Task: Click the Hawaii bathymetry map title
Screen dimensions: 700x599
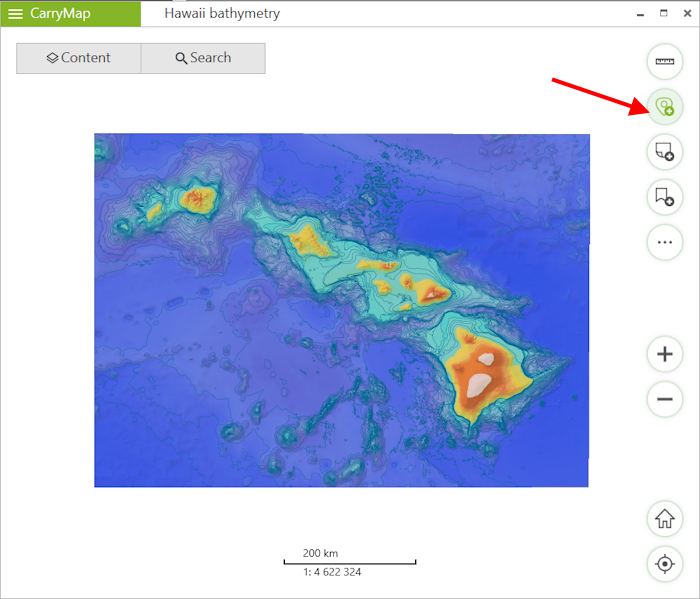Action: click(x=222, y=14)
